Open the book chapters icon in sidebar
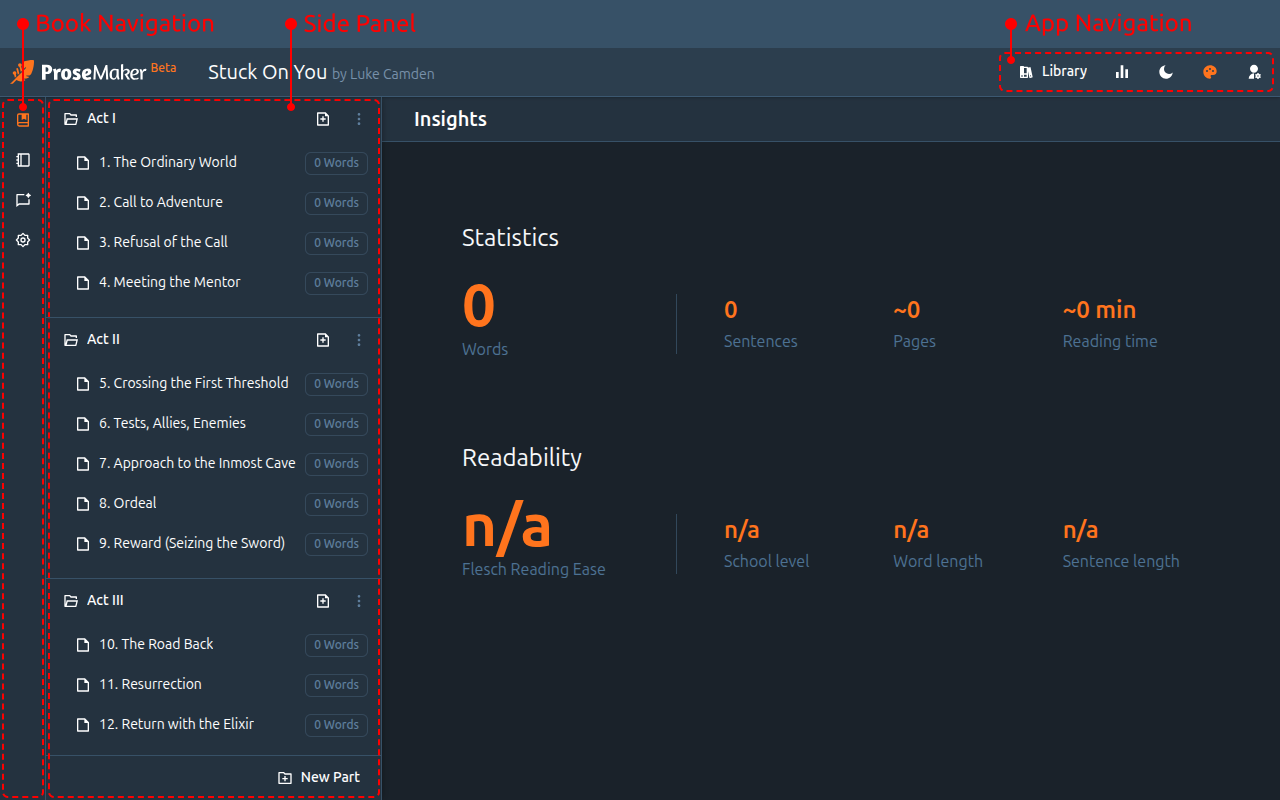 click(23, 120)
